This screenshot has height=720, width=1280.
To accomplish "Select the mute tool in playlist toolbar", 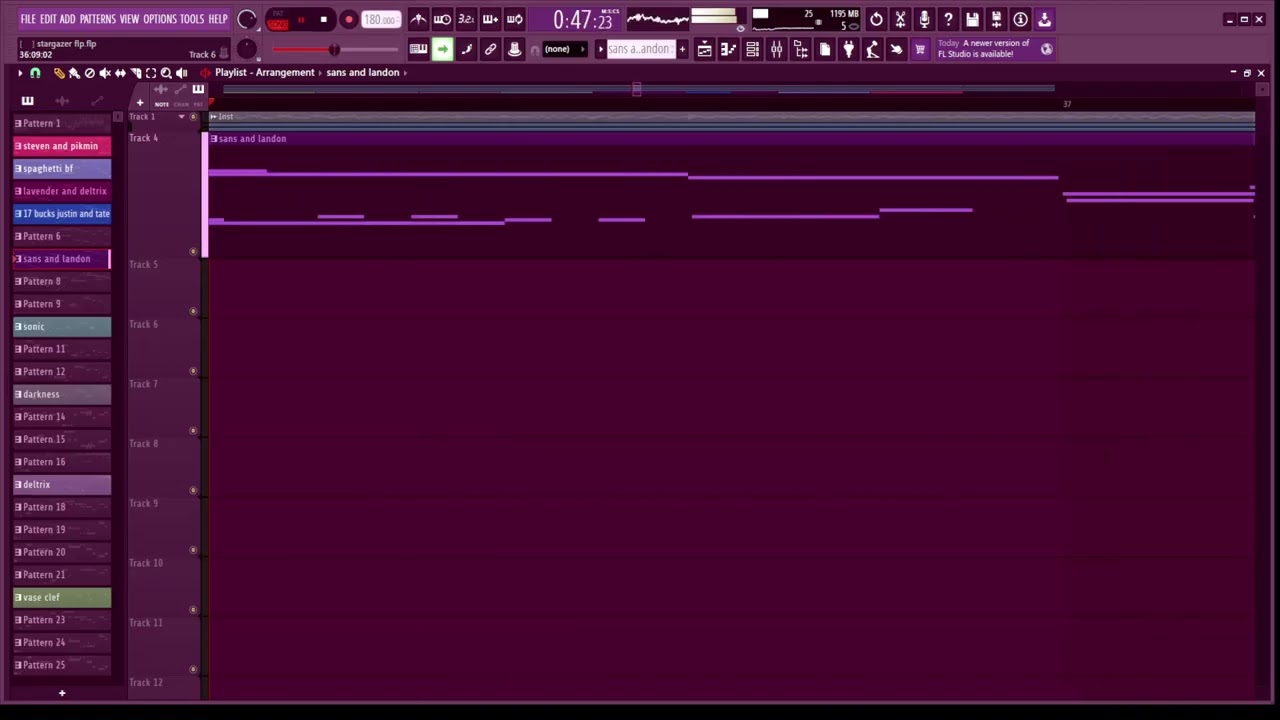I will click(x=105, y=73).
